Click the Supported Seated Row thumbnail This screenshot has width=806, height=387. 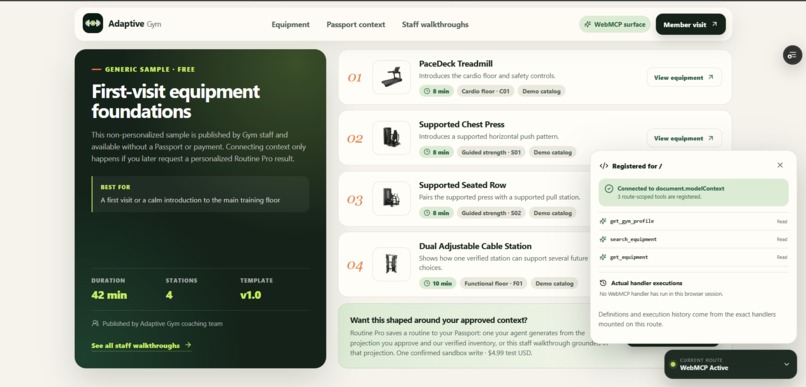click(391, 198)
